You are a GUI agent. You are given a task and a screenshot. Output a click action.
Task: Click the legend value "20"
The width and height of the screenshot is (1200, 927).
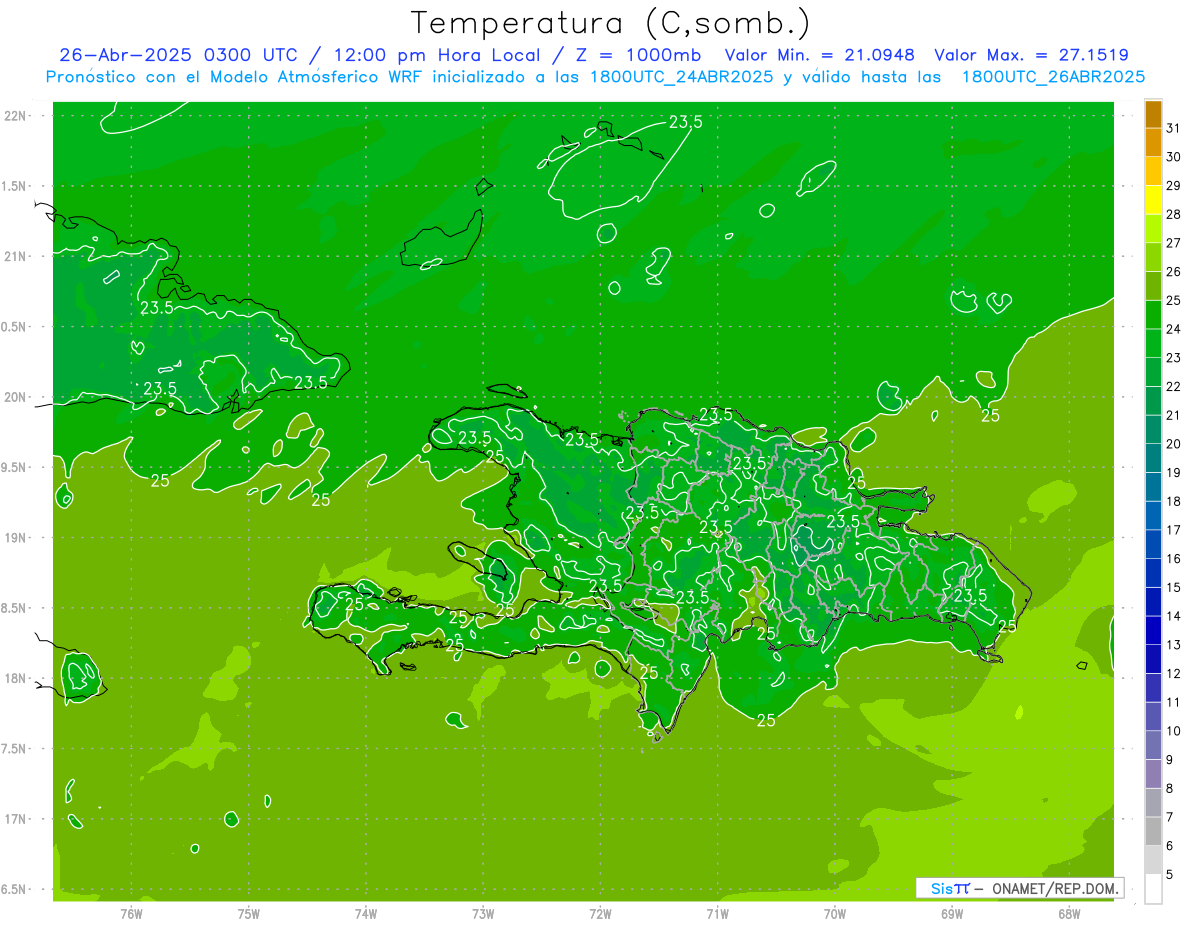(1173, 444)
